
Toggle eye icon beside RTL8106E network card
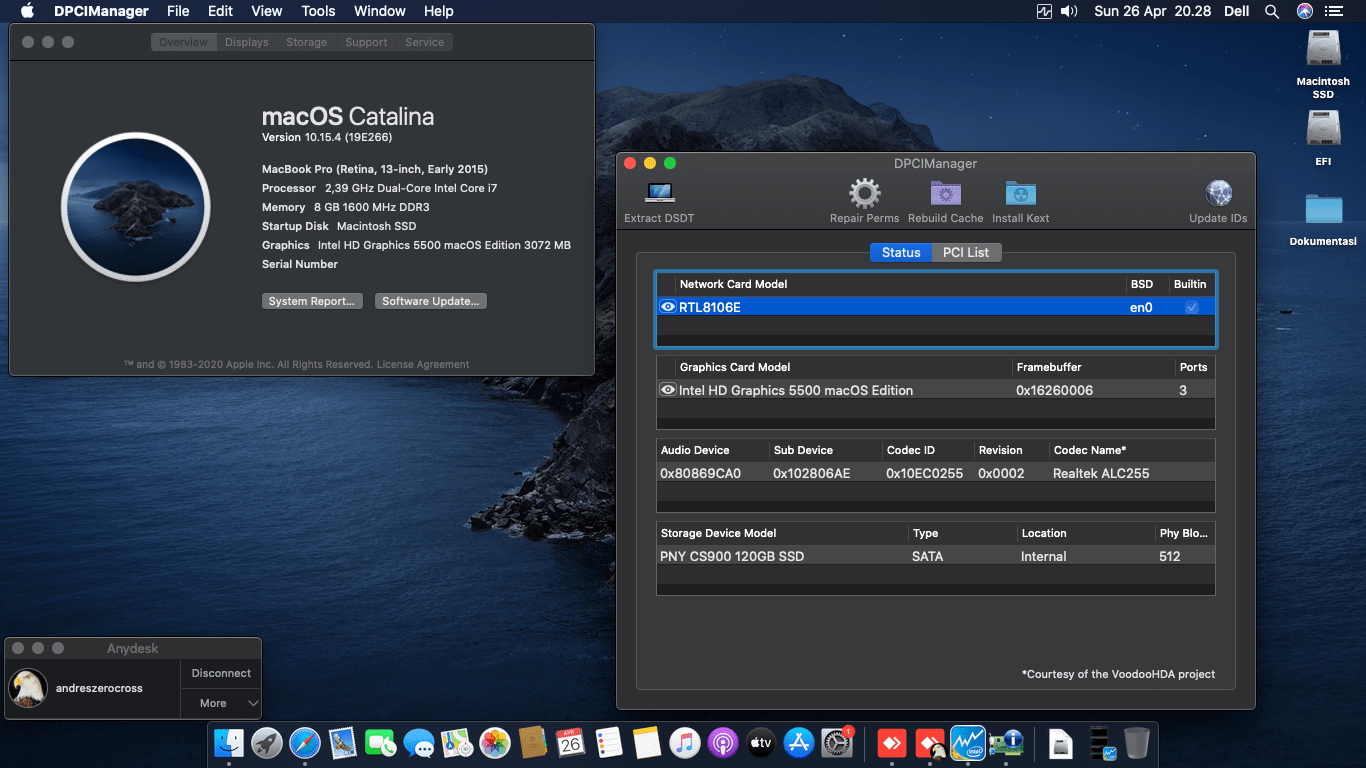[x=668, y=307]
